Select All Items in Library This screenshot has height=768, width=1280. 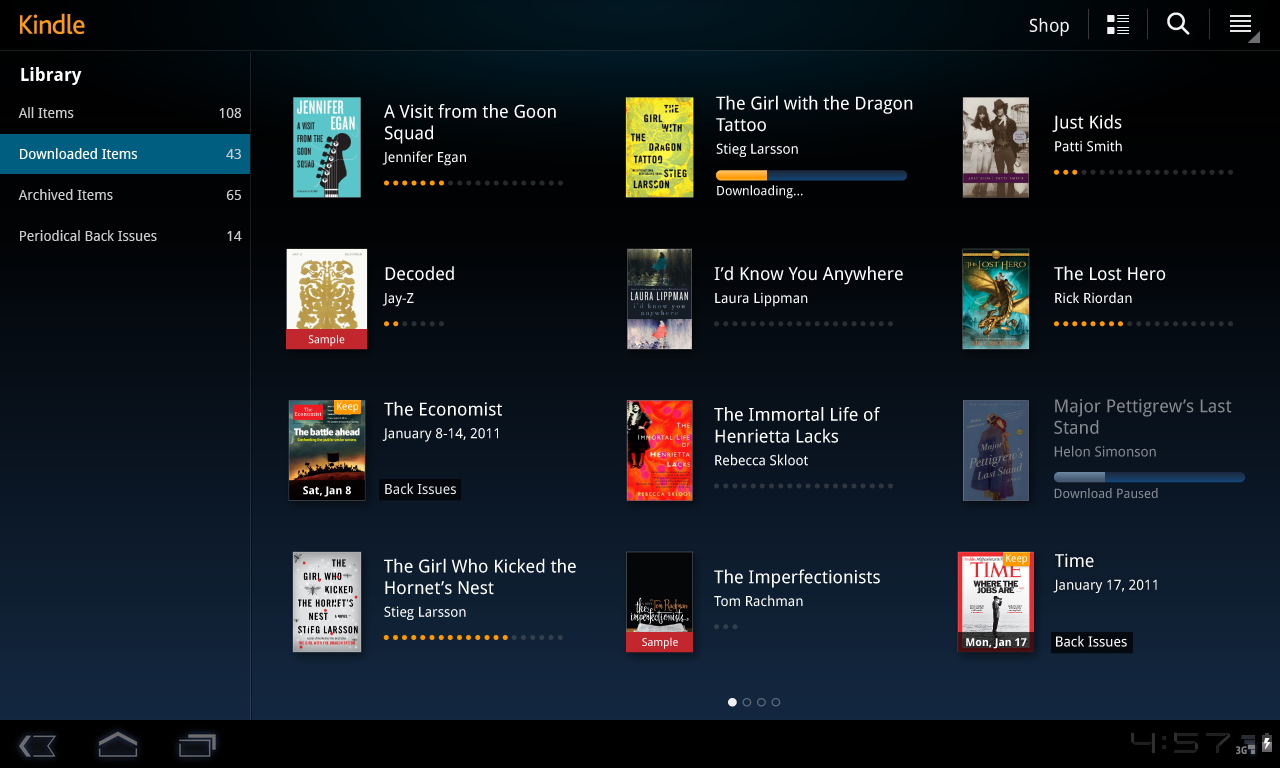pos(125,113)
